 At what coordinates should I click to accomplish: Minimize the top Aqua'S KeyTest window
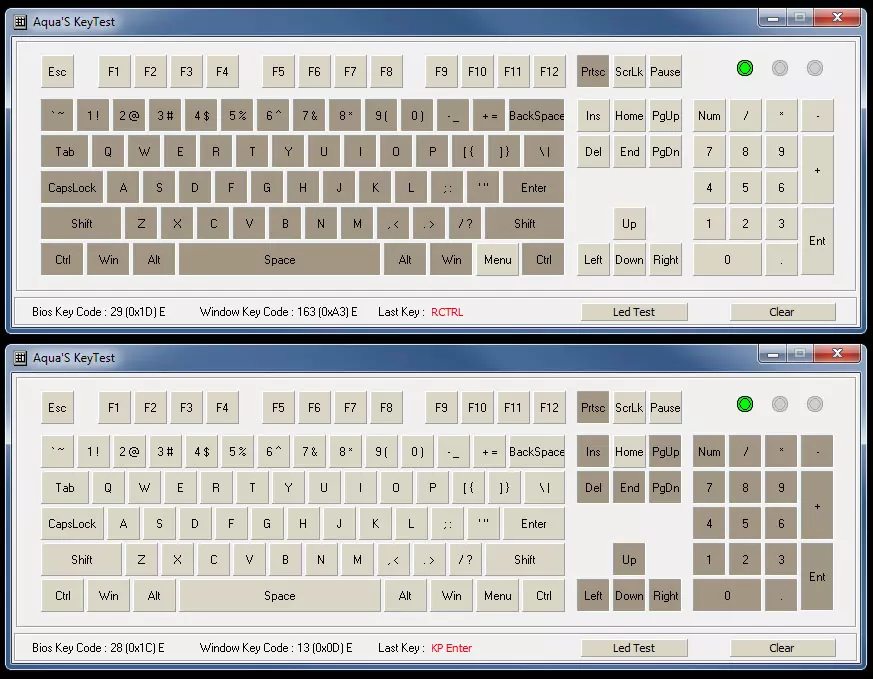click(x=772, y=18)
